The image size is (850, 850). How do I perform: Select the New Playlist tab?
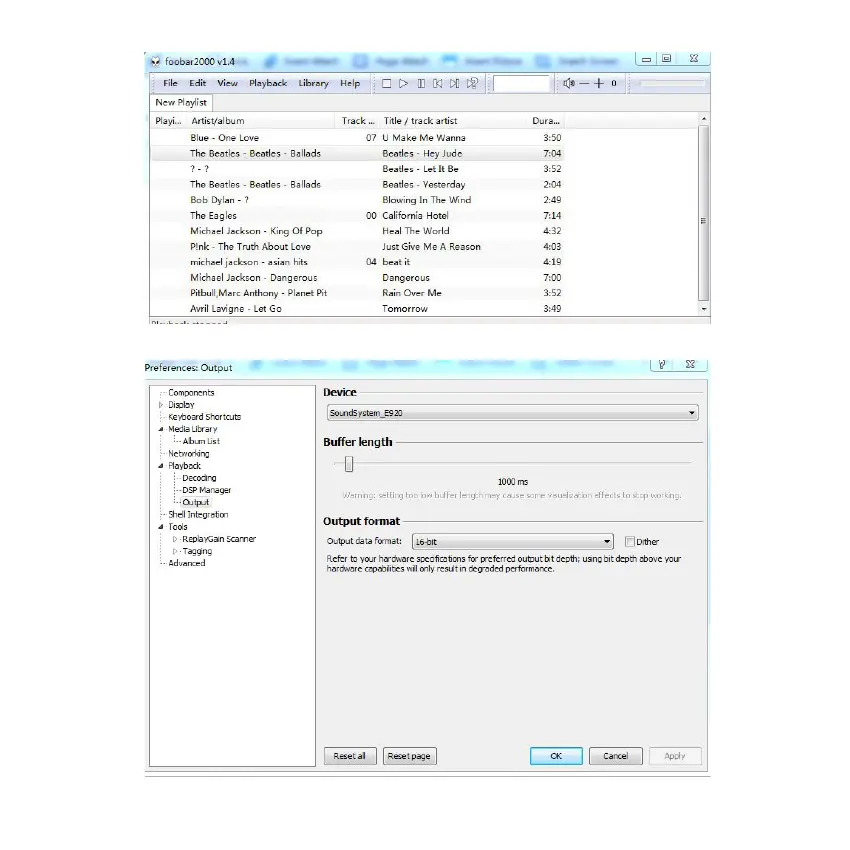tap(181, 102)
